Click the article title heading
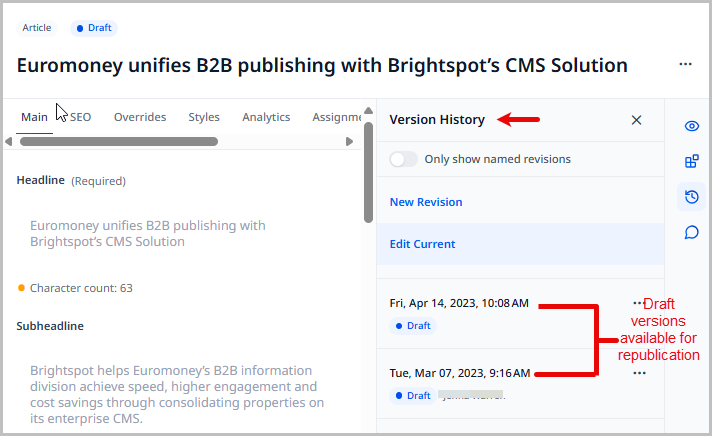 pyautogui.click(x=322, y=65)
